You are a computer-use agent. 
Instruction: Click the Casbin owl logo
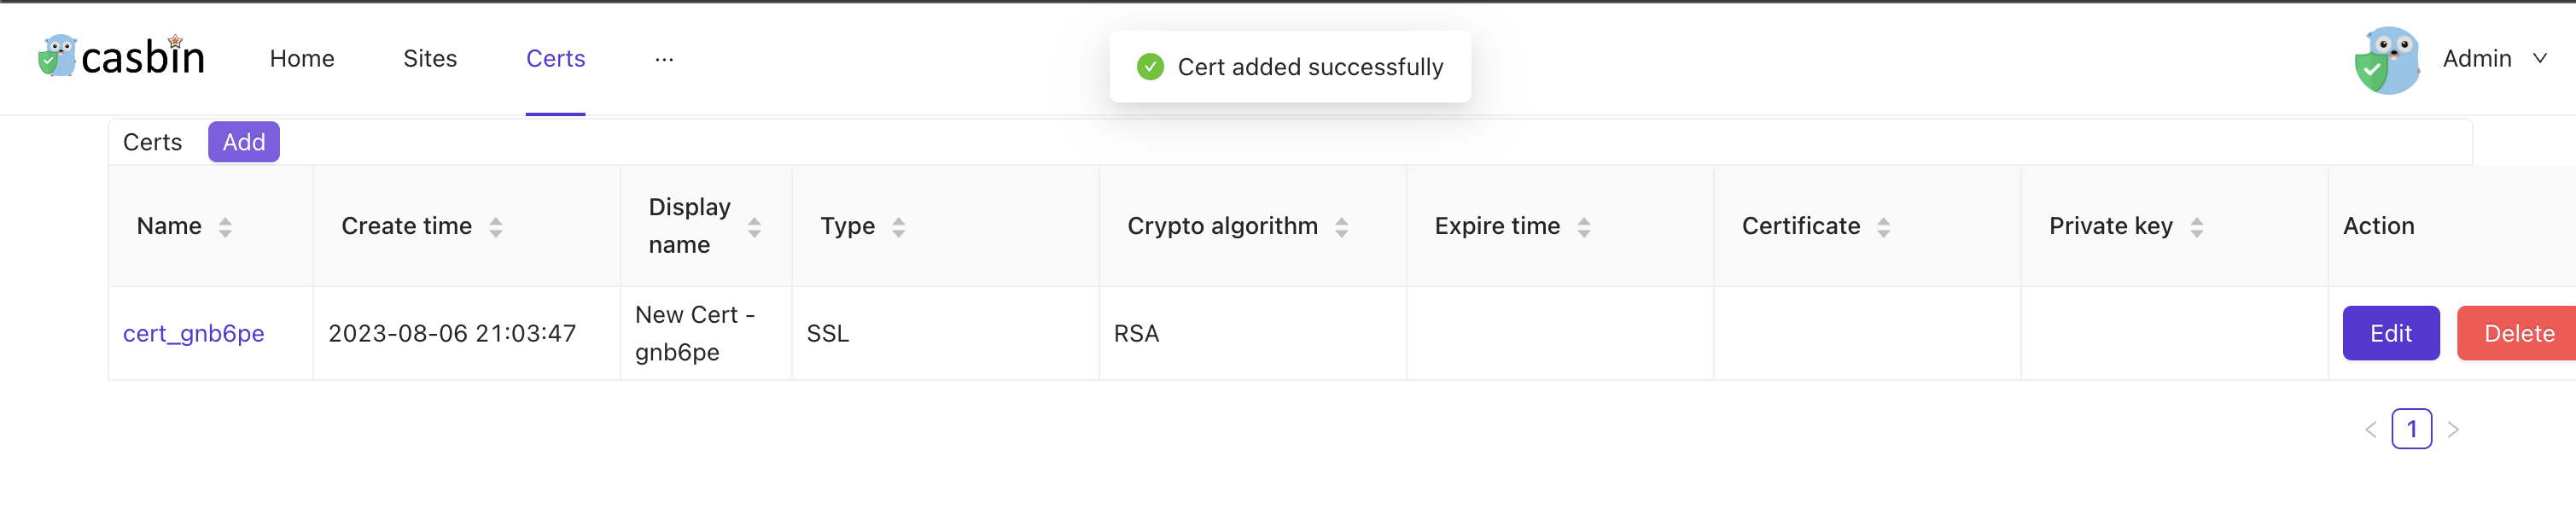[x=57, y=58]
